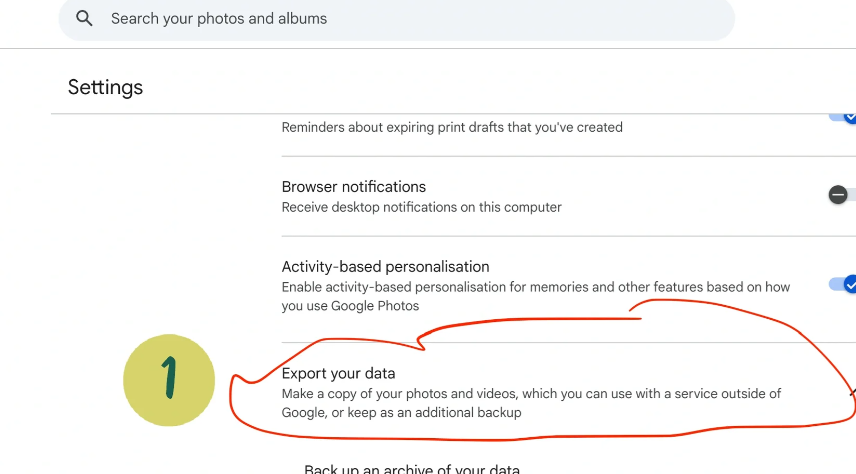Click the Browser notifications minus switch knob

(838, 194)
